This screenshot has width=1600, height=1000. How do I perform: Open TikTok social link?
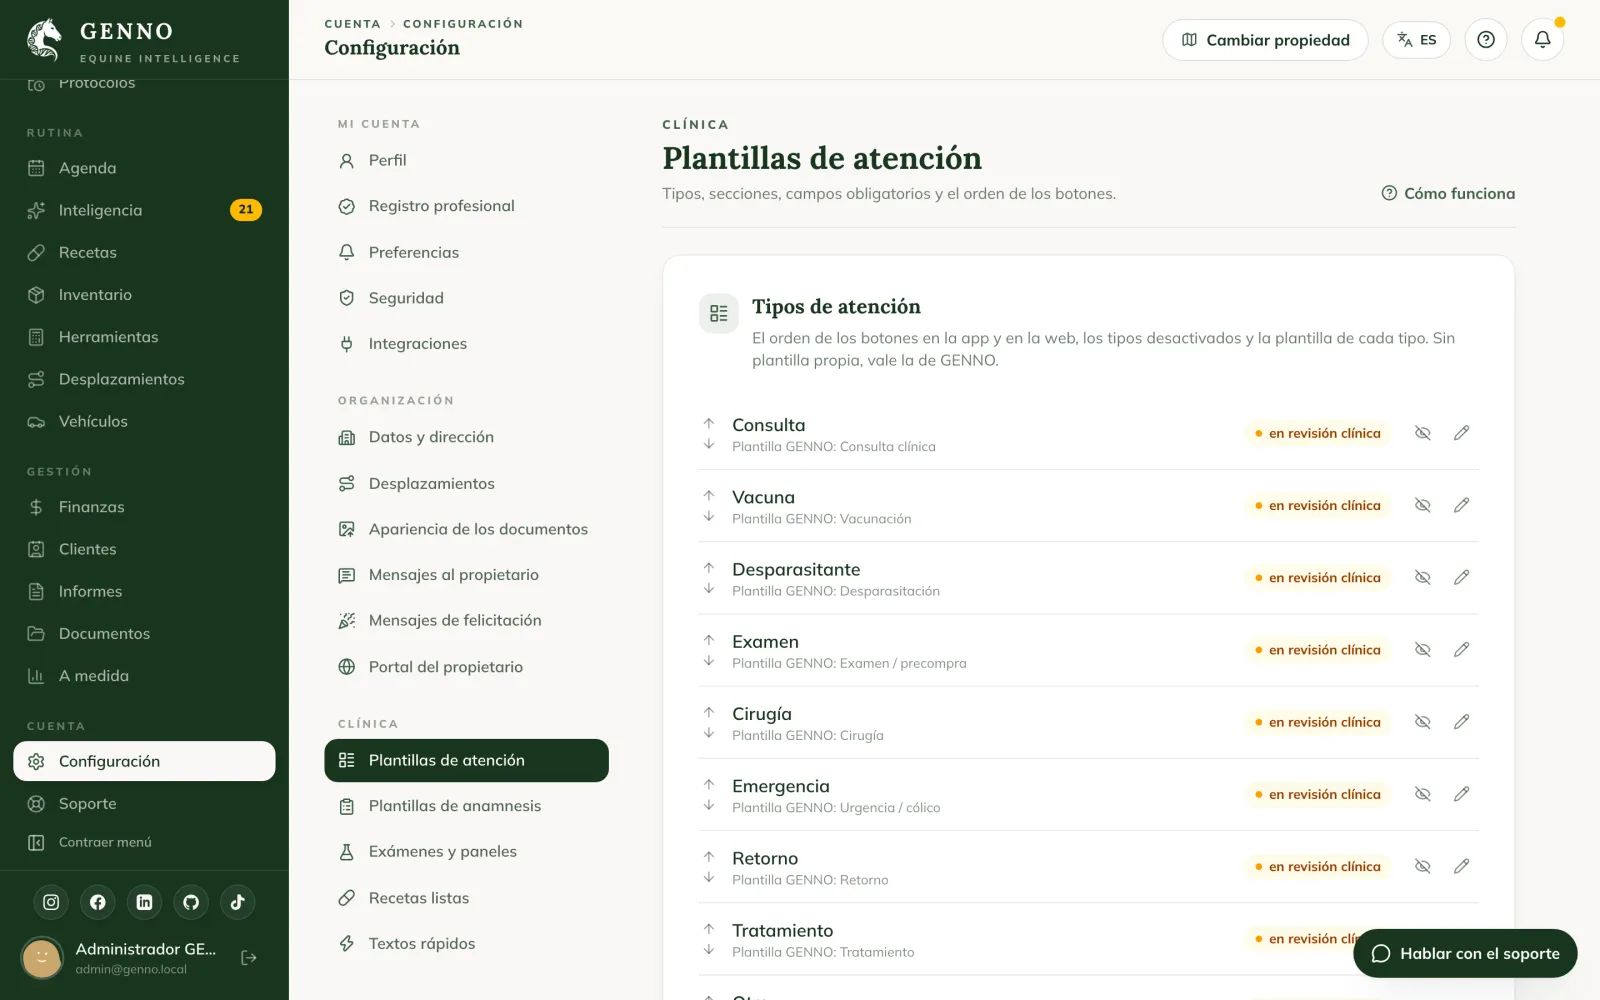(x=238, y=902)
